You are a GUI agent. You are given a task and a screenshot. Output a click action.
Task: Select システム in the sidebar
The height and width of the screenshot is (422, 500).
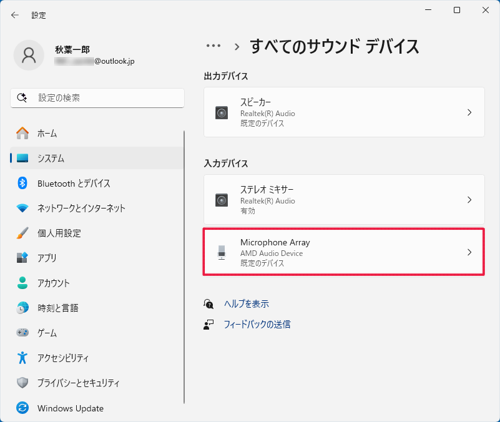tap(96, 158)
